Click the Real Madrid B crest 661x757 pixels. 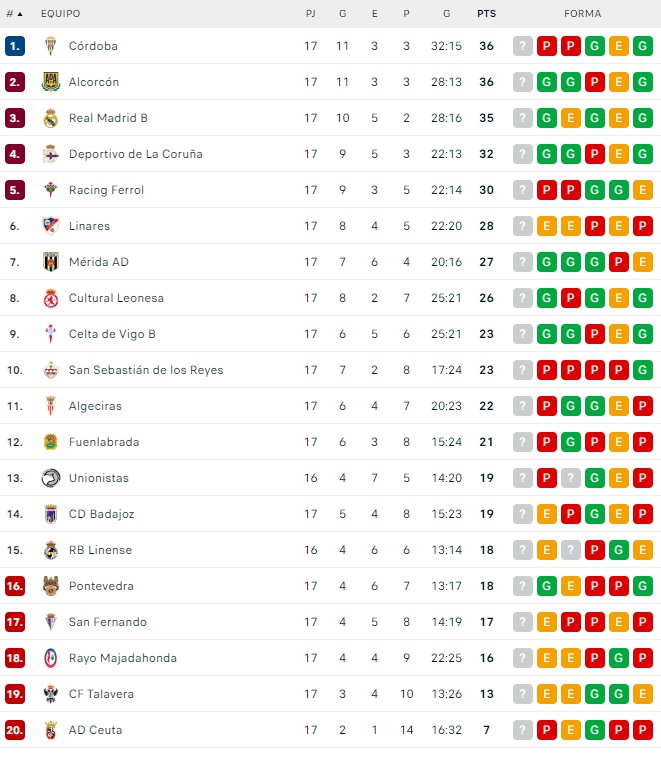[x=51, y=118]
